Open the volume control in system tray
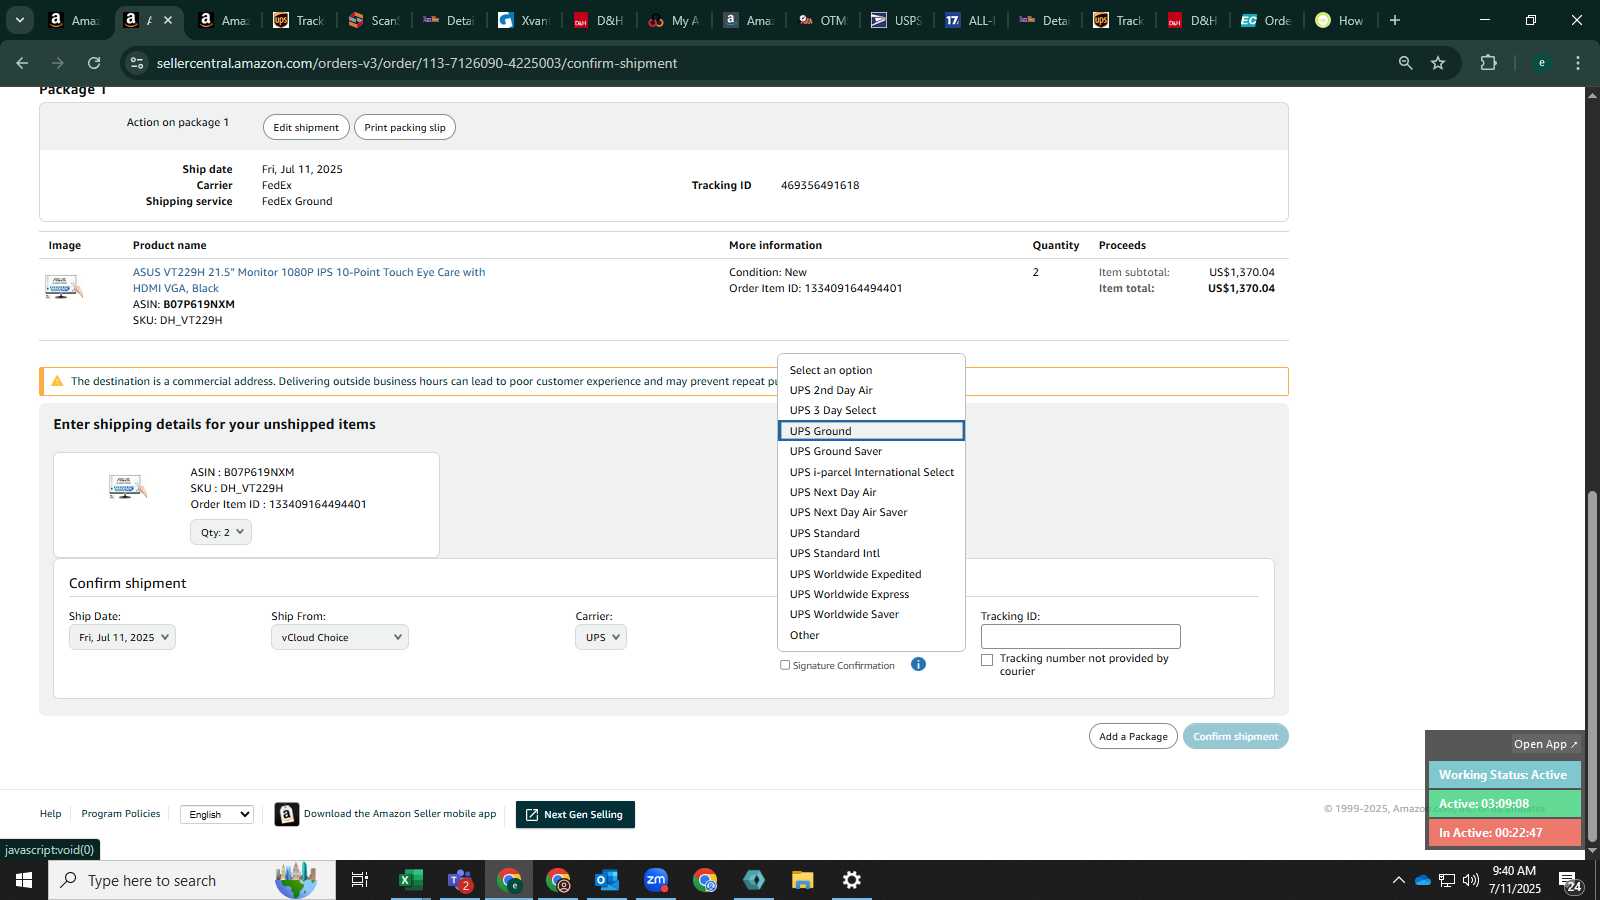The width and height of the screenshot is (1600, 900). click(x=1471, y=880)
